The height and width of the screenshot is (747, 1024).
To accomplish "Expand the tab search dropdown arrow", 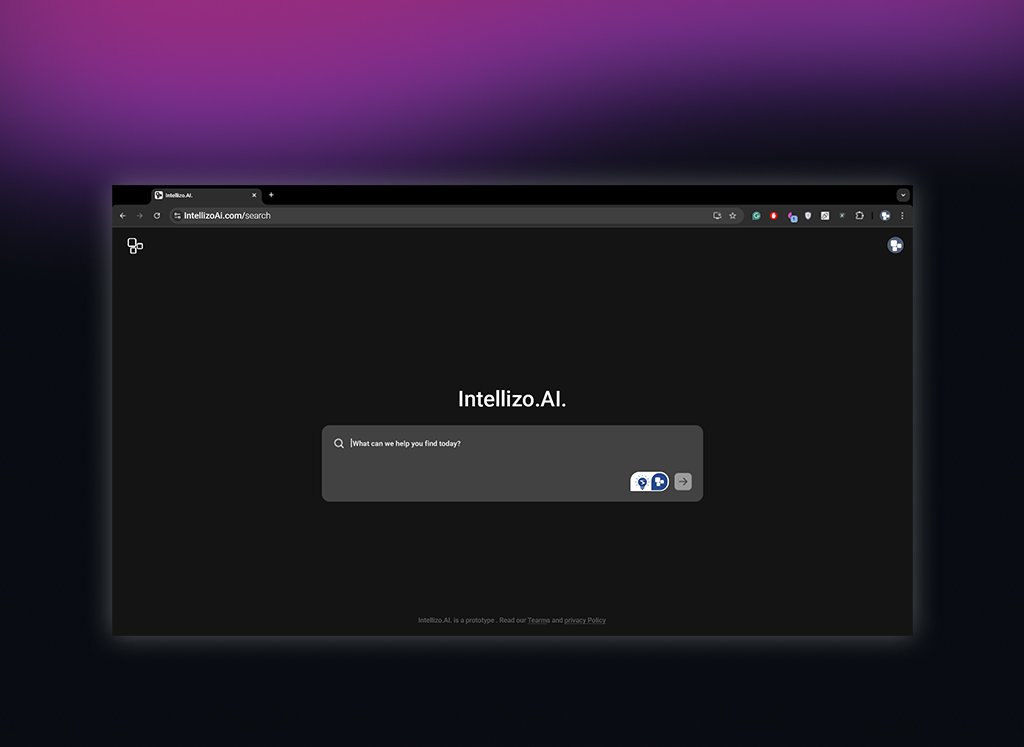I will [903, 195].
